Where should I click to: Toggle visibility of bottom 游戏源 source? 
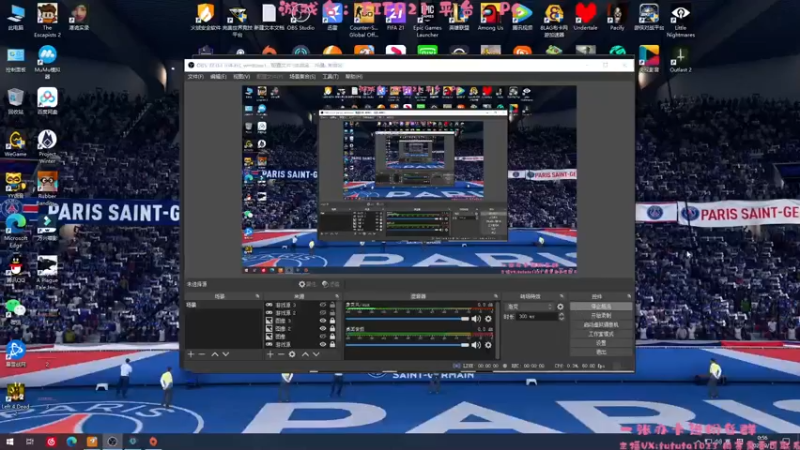pos(322,344)
